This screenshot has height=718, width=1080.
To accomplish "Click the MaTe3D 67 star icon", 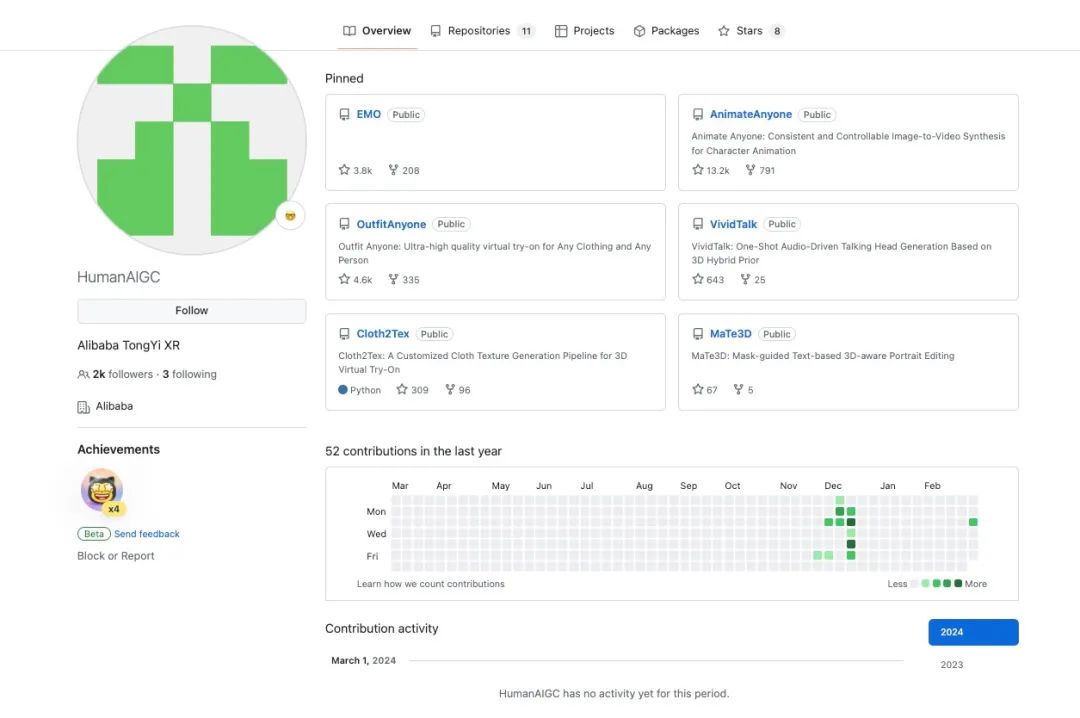I will coord(698,389).
